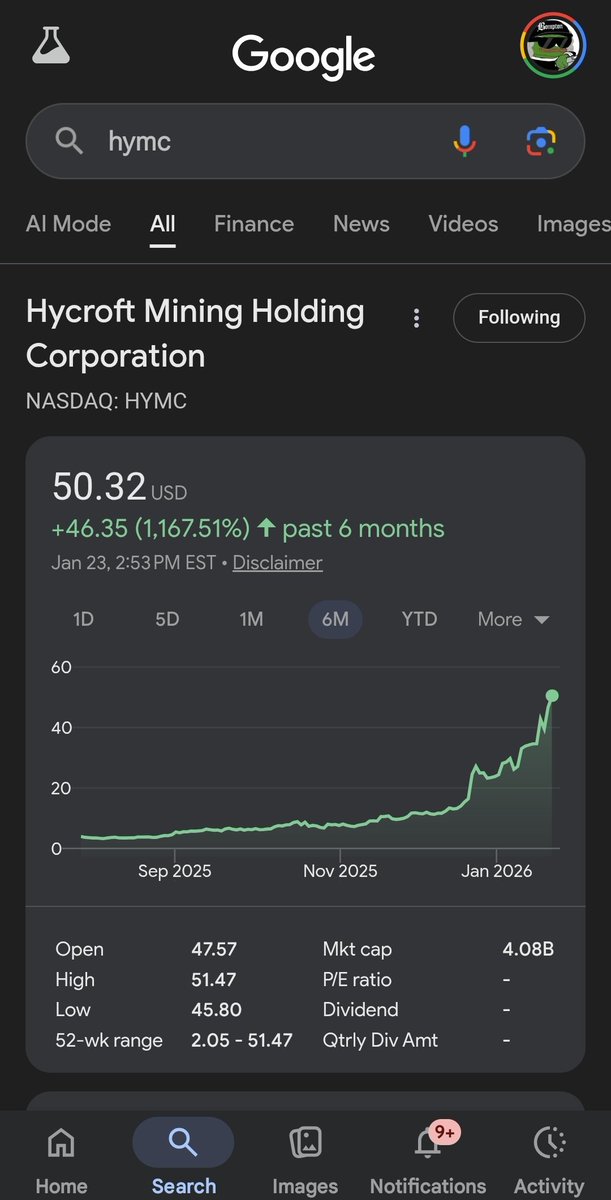This screenshot has width=611, height=1200.
Task: Tap the 52-wk range 2.05 - 51.47
Action: (242, 1040)
